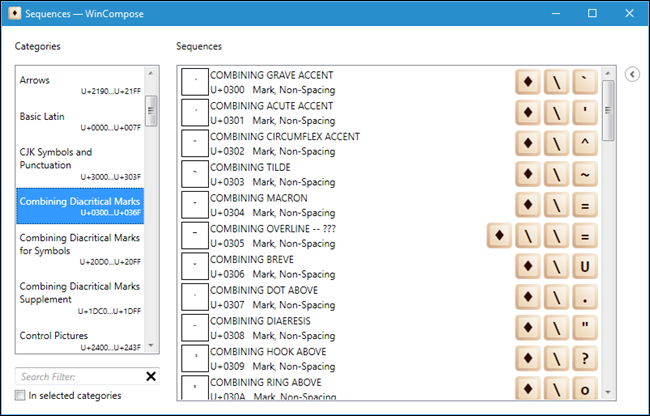Select the Basic Latin category

80,122
